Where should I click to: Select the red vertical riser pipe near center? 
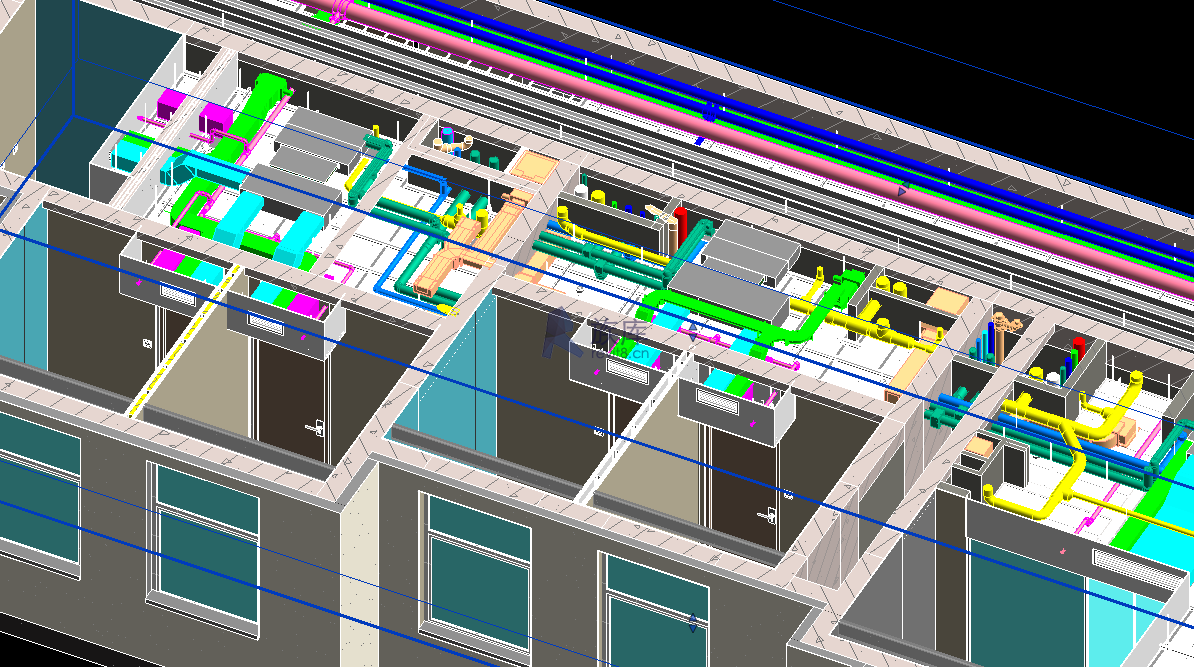click(681, 226)
